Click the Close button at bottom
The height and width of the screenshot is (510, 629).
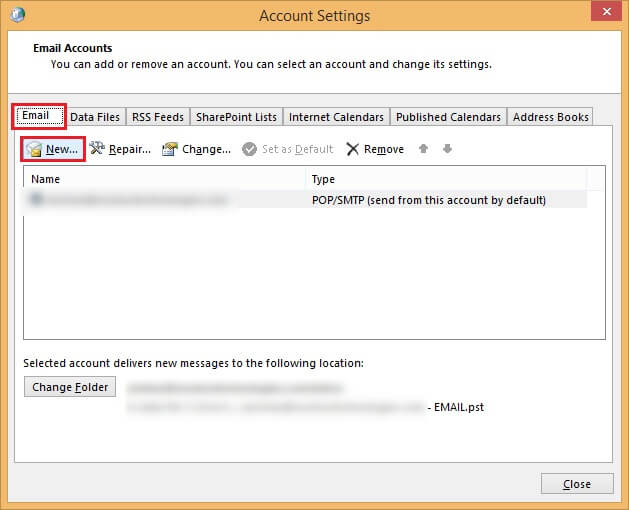tap(577, 484)
